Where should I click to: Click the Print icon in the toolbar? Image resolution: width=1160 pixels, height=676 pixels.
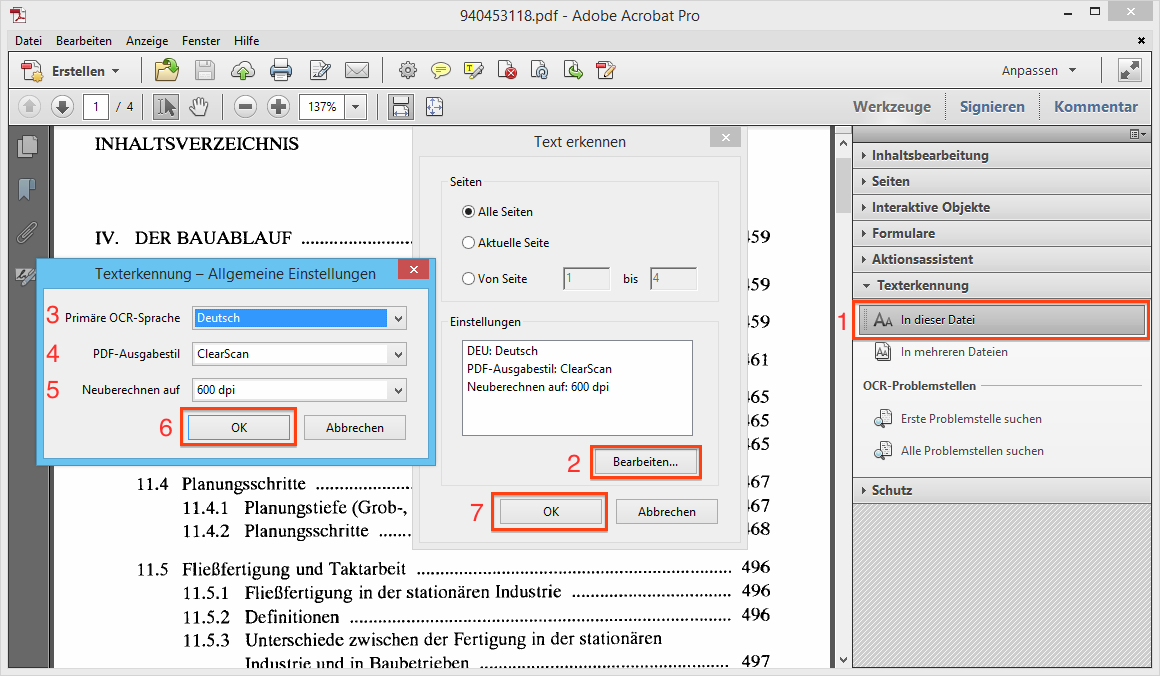tap(281, 71)
